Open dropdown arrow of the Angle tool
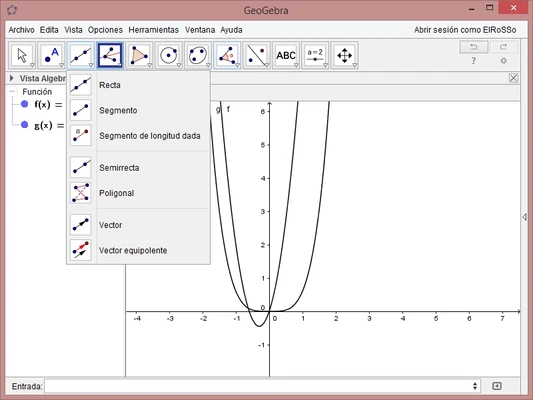This screenshot has height=400, width=533. 237,65
